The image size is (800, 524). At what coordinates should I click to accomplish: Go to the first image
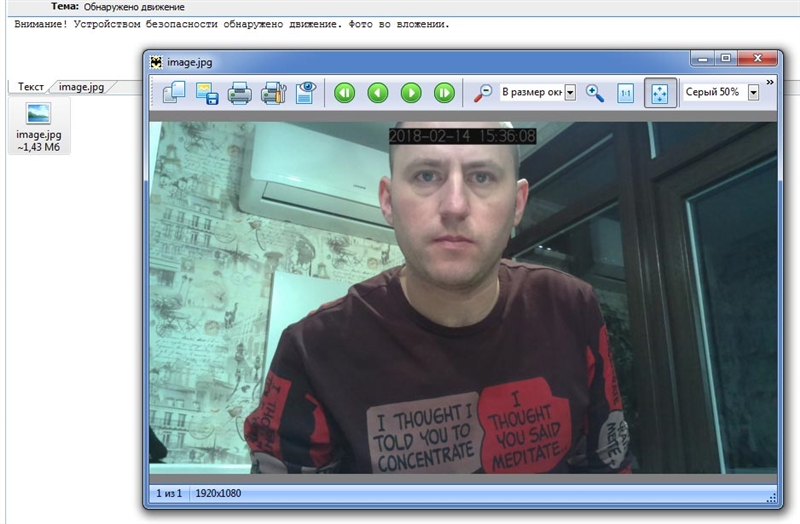[x=345, y=93]
